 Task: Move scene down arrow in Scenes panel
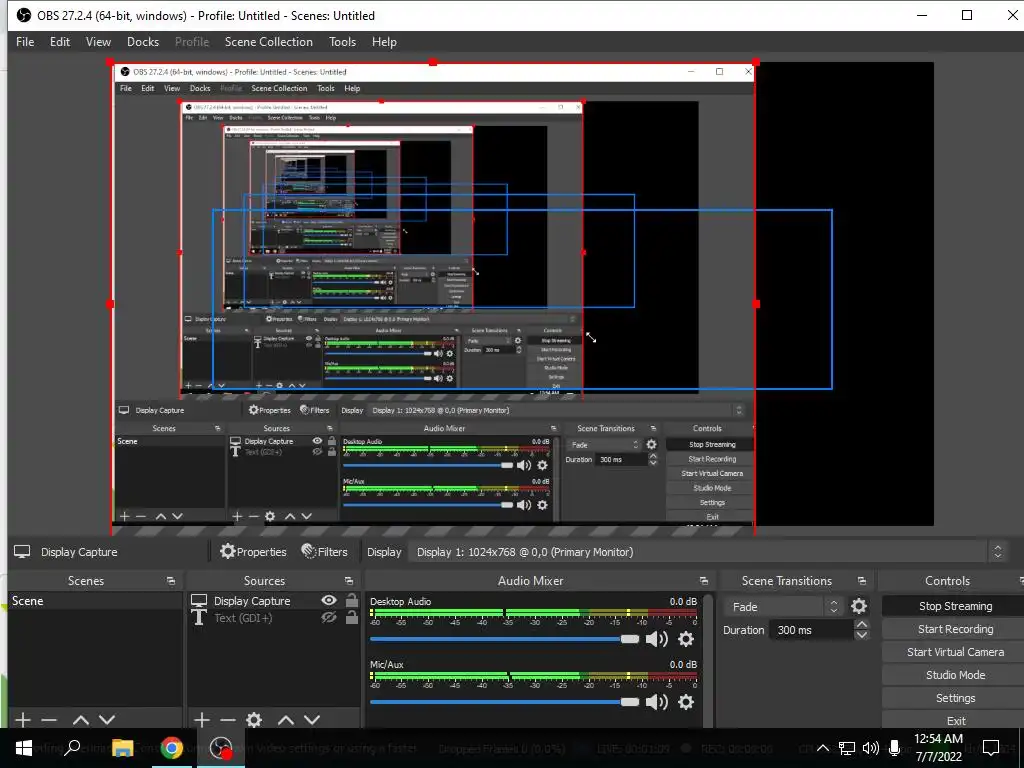(107, 720)
